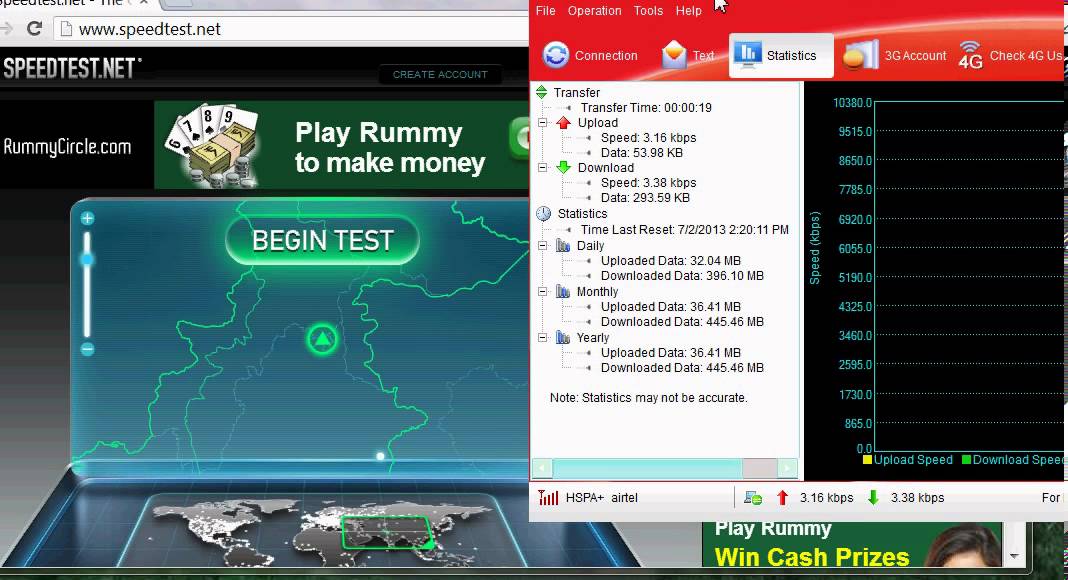Collapse the Upload tree node
Image resolution: width=1068 pixels, height=580 pixels.
tap(543, 123)
